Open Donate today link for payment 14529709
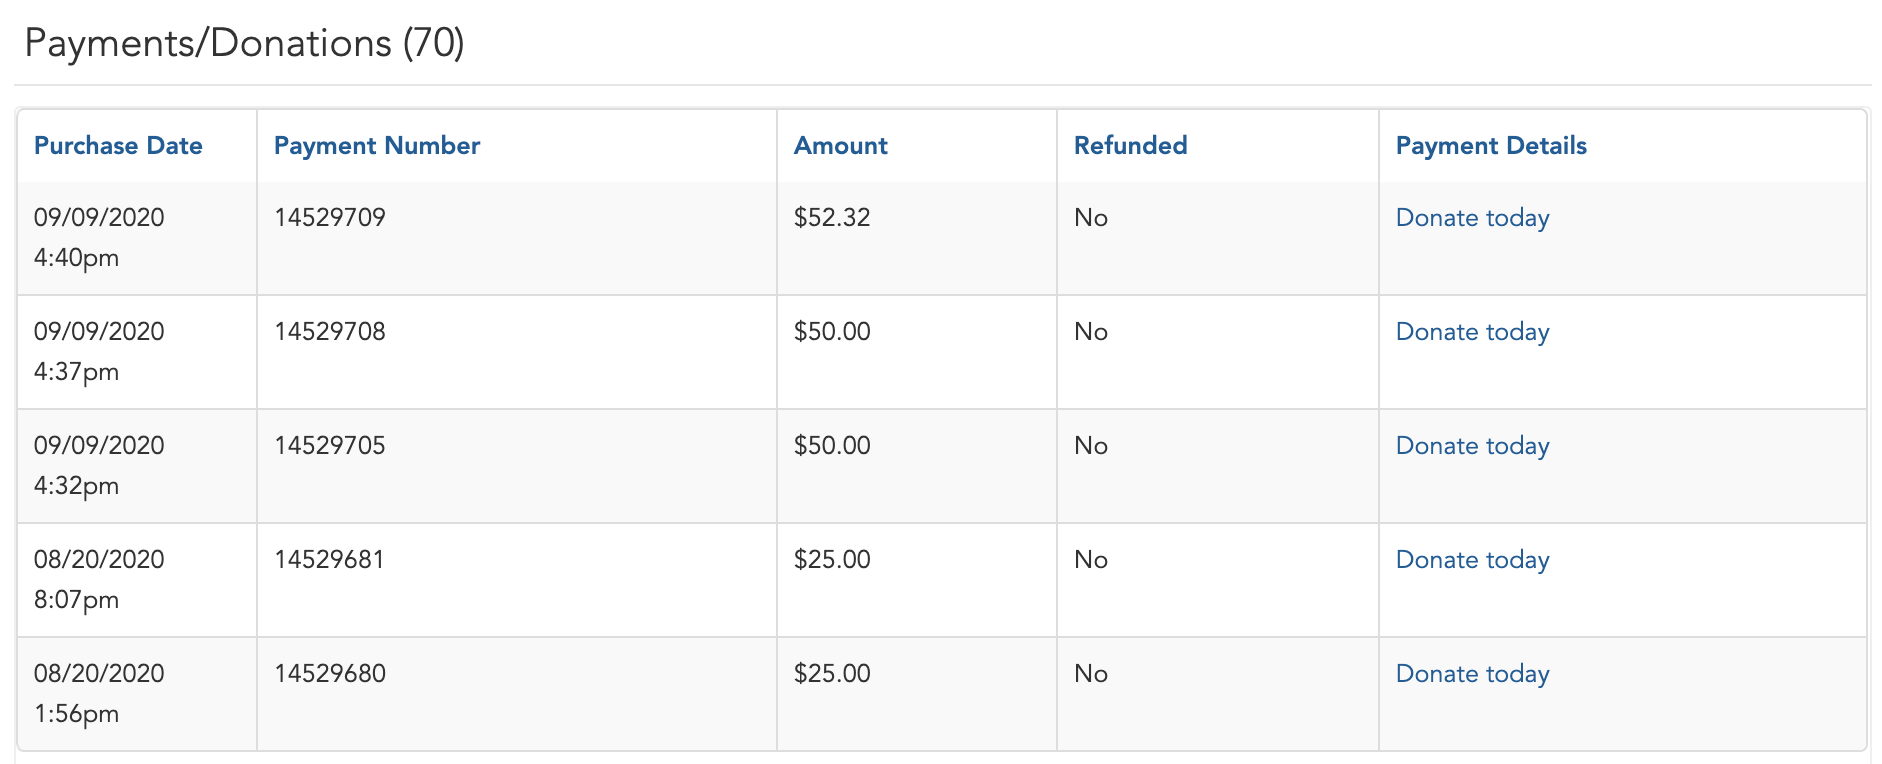Viewport: 1882px width, 764px height. coord(1472,218)
